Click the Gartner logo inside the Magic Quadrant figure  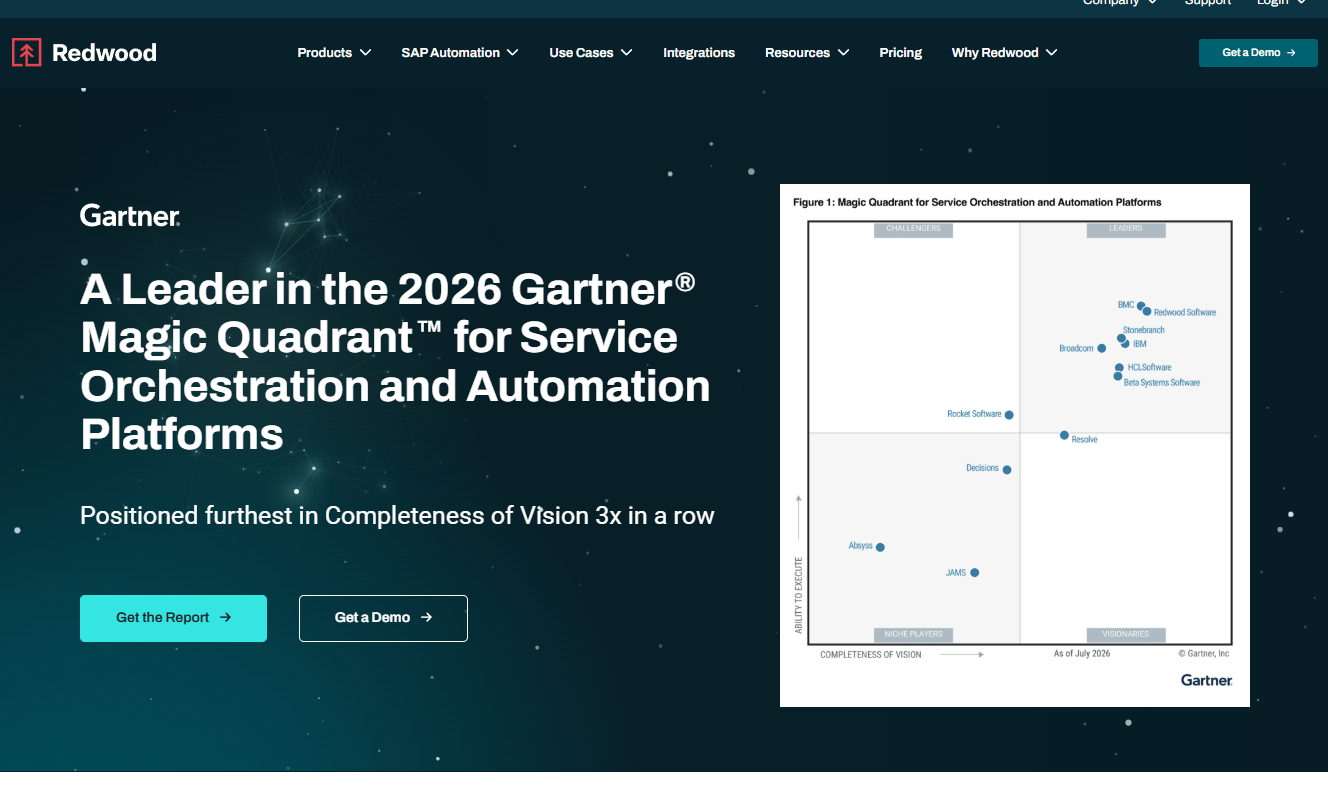click(1206, 680)
